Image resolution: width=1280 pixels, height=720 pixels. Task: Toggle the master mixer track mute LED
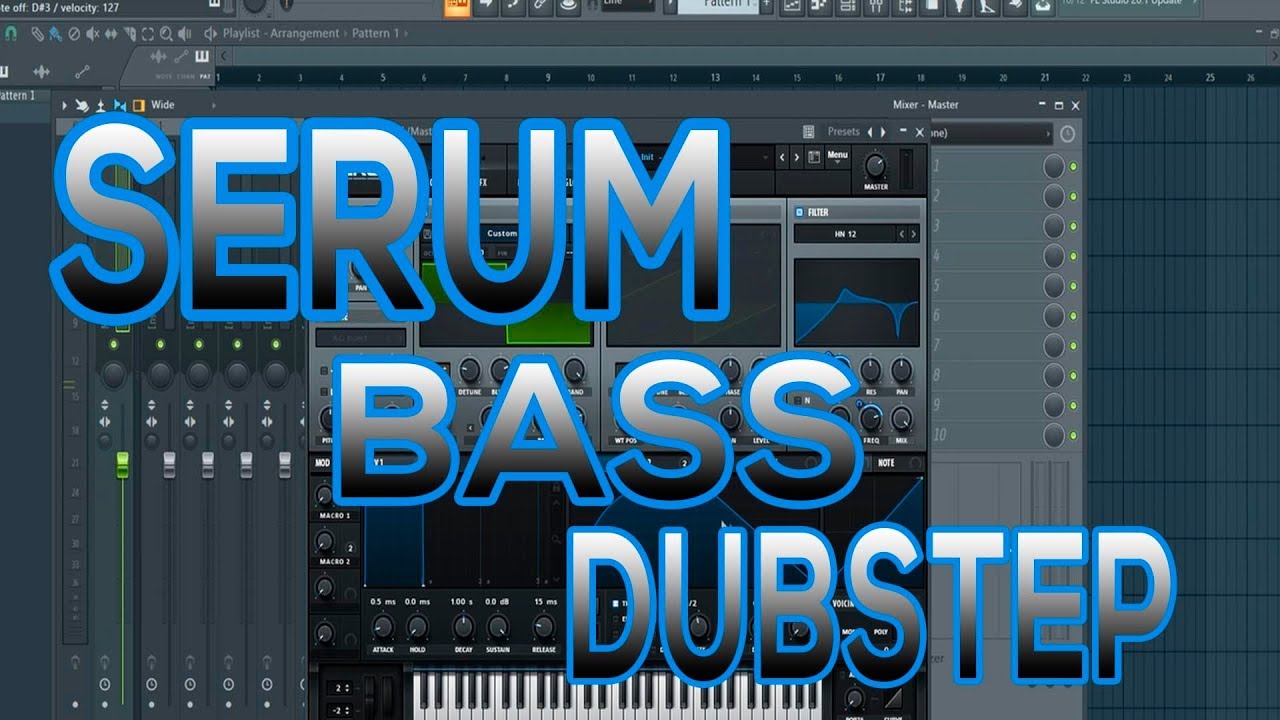114,344
